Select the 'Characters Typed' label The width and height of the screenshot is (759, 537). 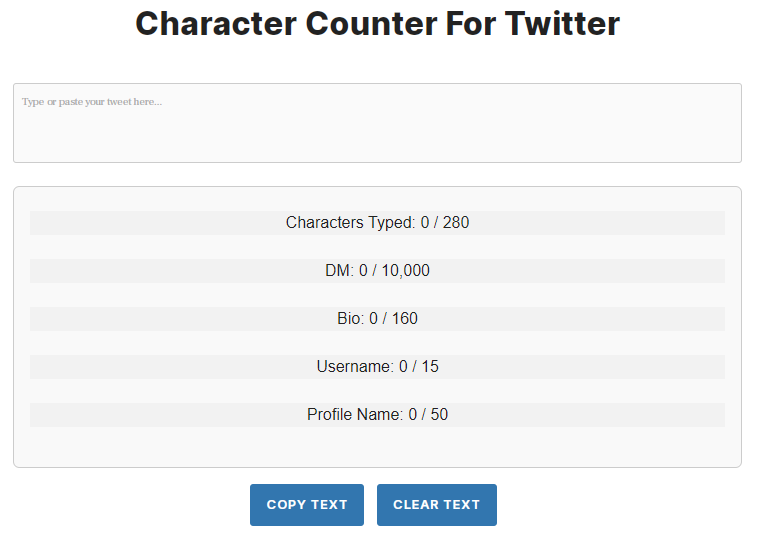tap(349, 223)
